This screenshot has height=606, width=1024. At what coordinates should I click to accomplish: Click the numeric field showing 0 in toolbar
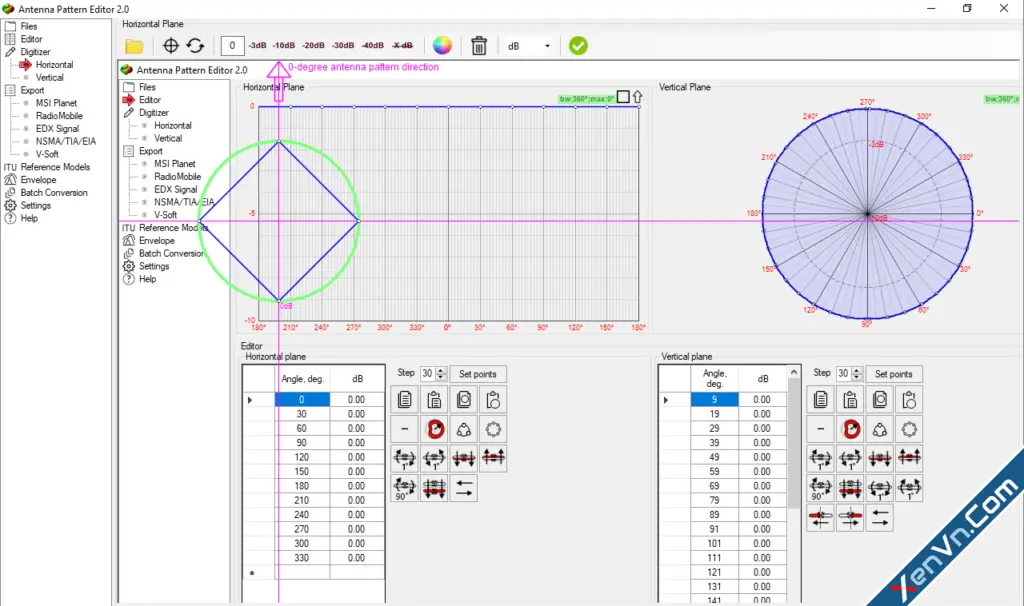(x=232, y=46)
